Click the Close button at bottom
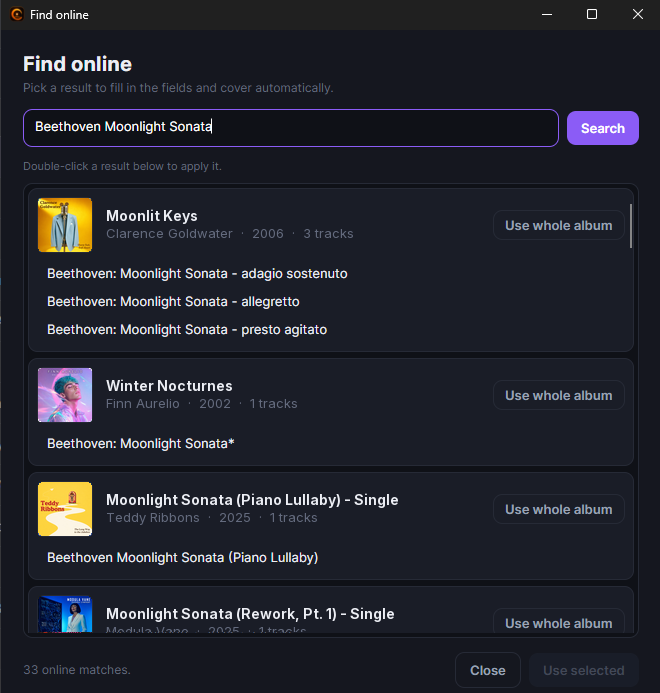This screenshot has width=660, height=693. coord(488,670)
